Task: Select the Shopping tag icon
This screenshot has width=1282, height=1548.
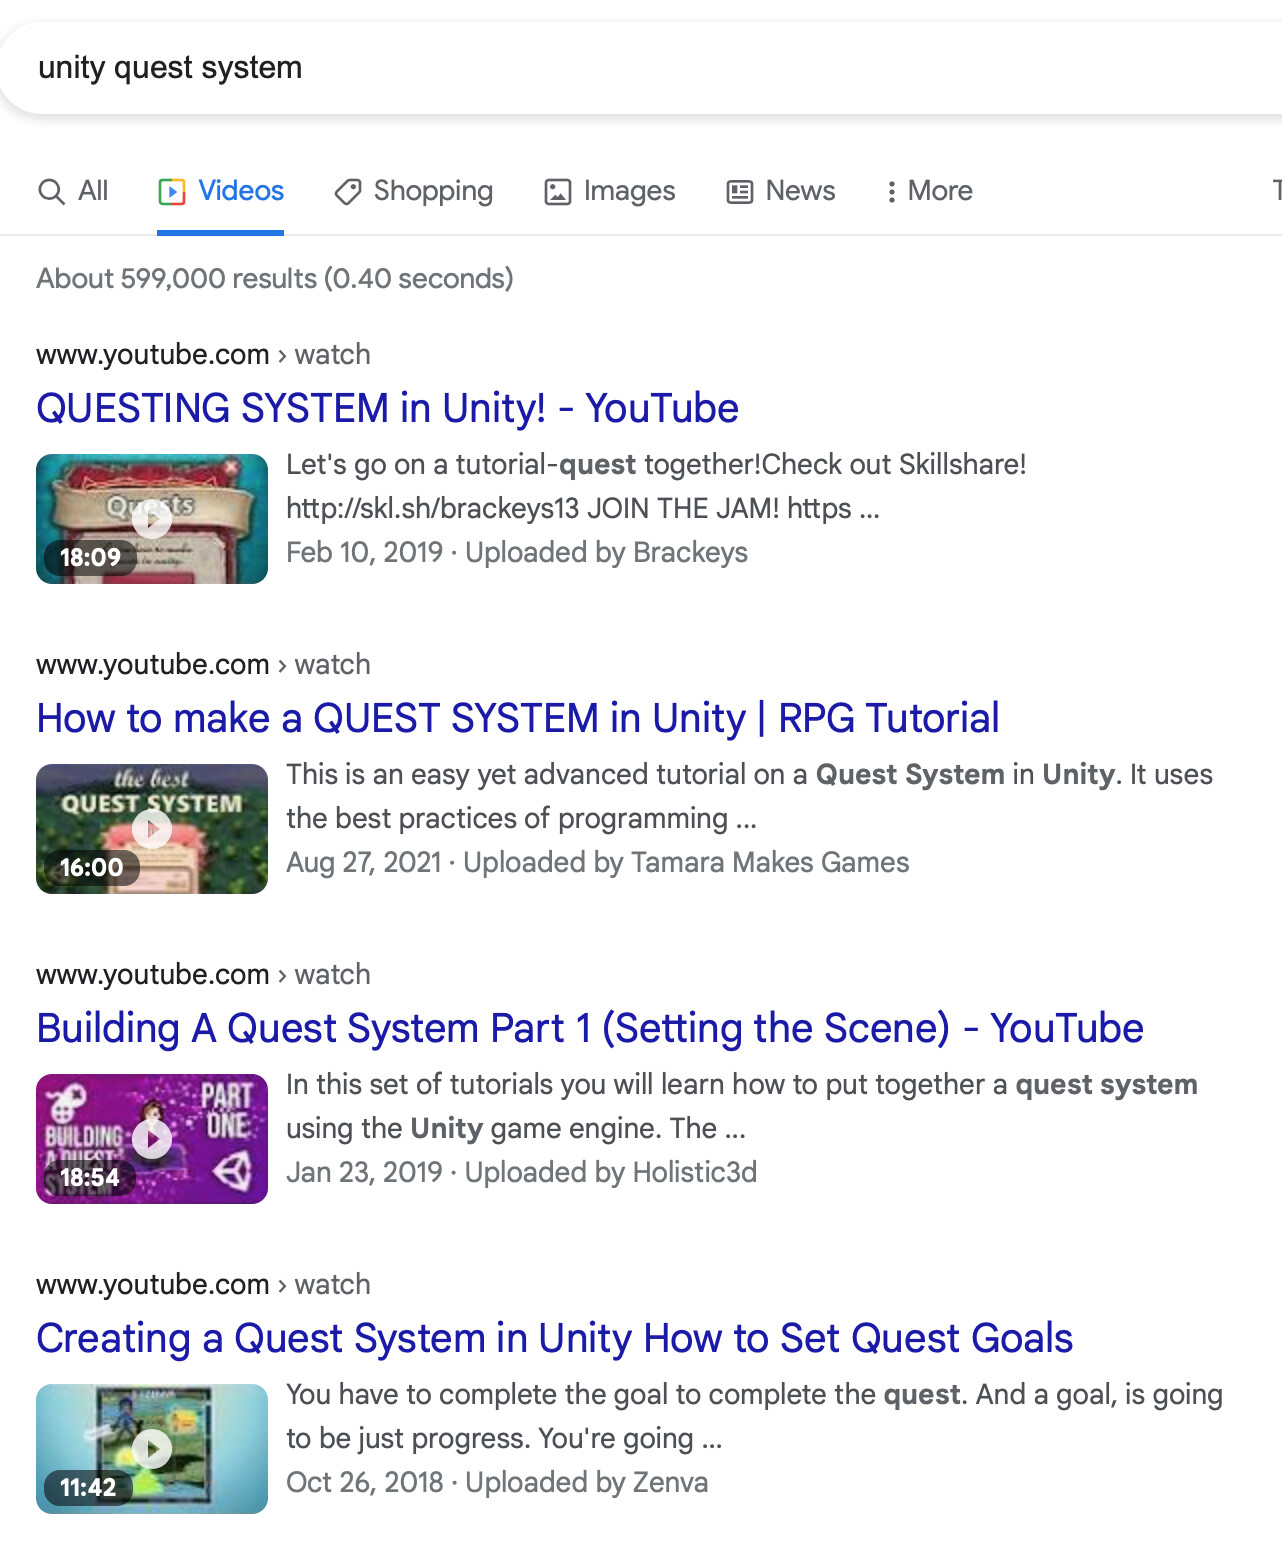Action: [347, 191]
